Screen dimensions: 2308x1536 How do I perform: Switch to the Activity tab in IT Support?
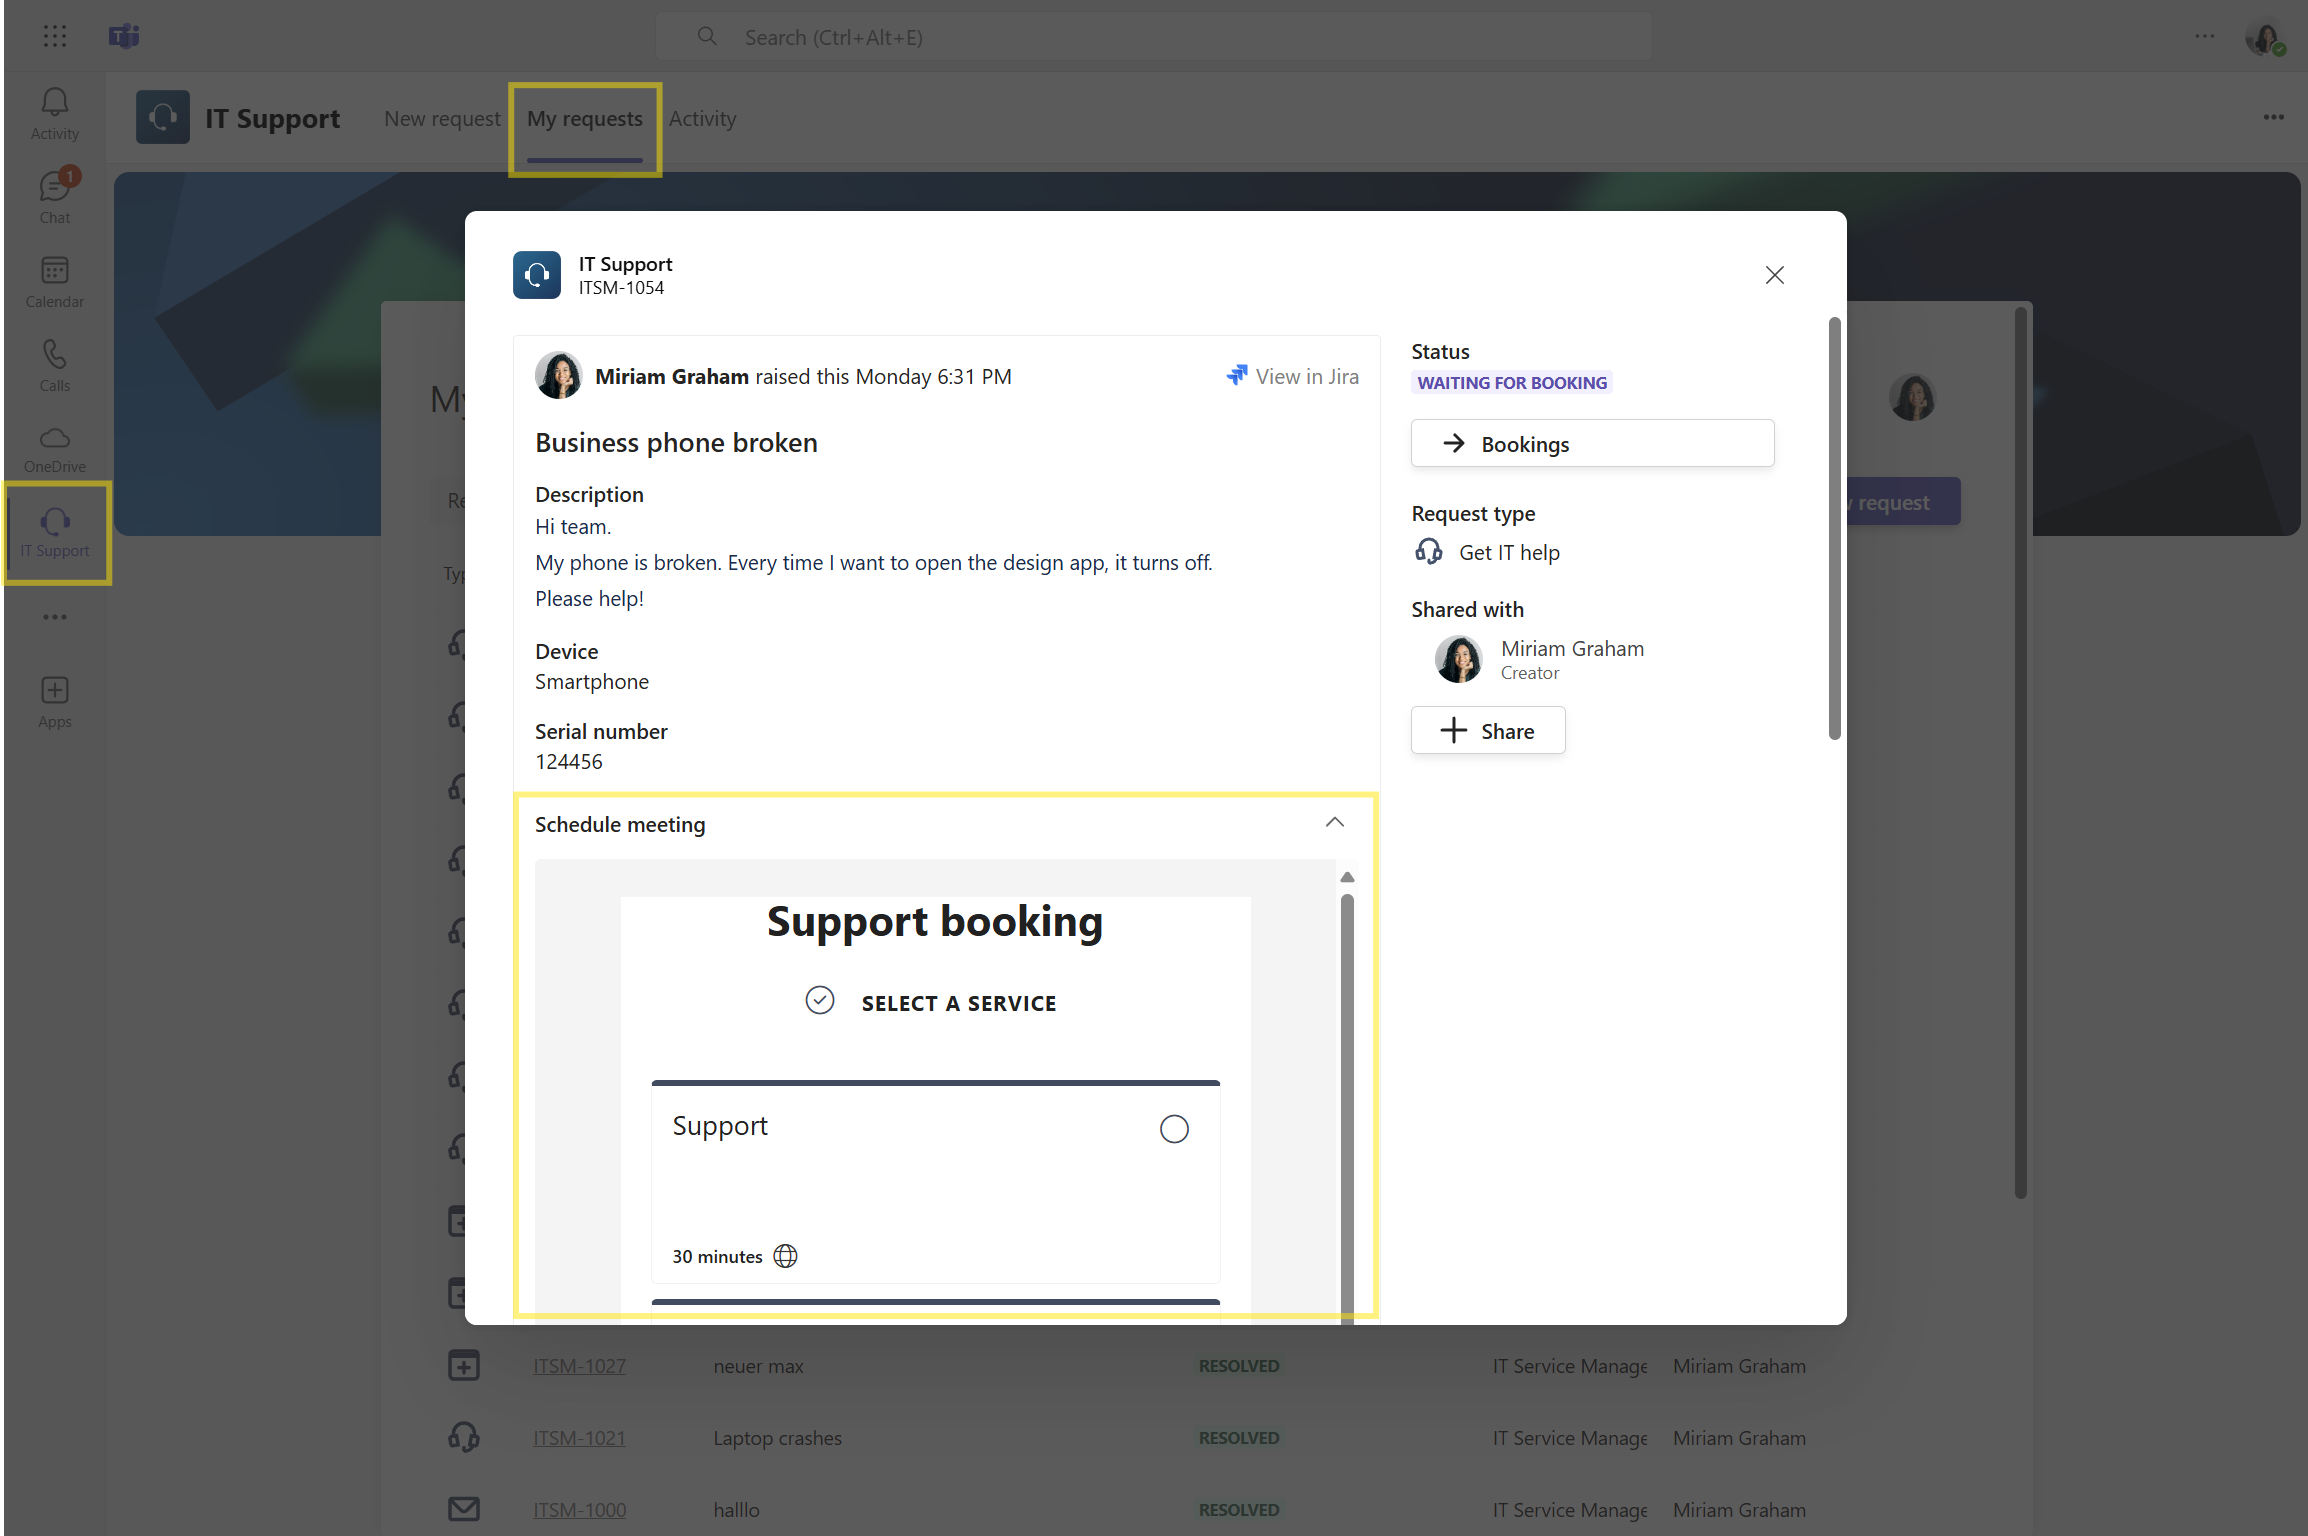(x=702, y=119)
